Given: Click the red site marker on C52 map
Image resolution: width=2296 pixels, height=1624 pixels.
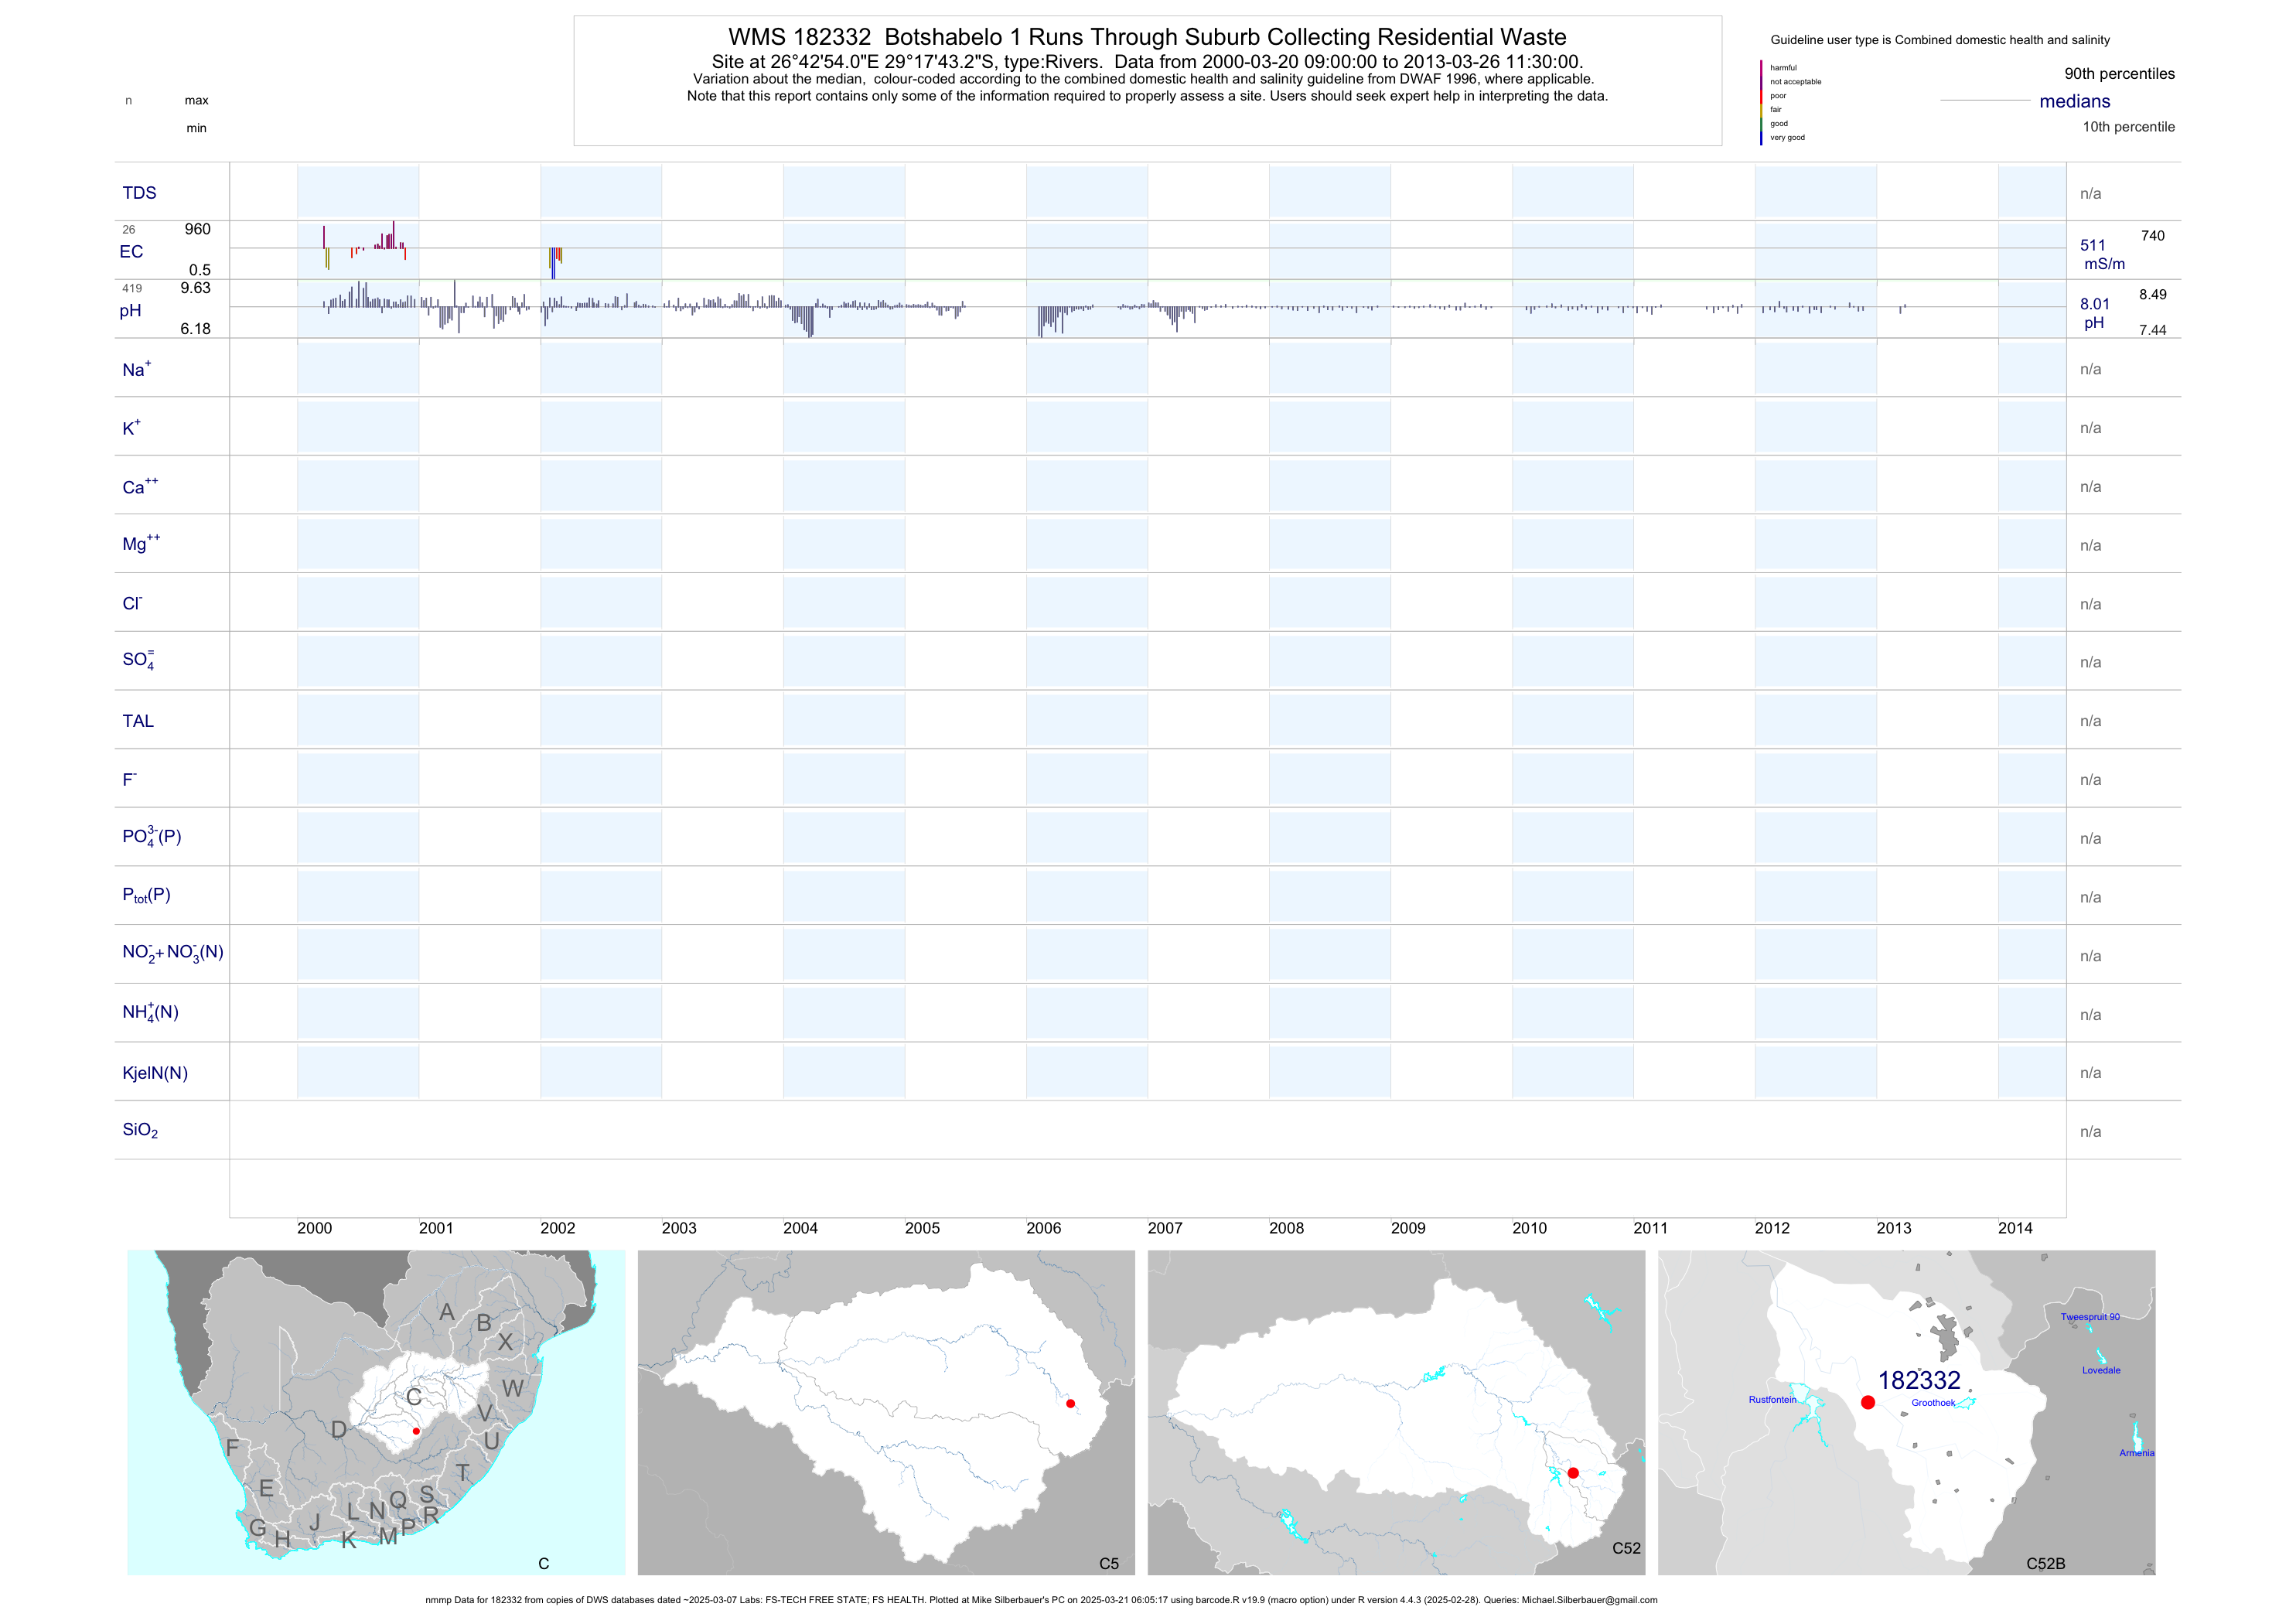Looking at the screenshot, I should (1573, 1472).
